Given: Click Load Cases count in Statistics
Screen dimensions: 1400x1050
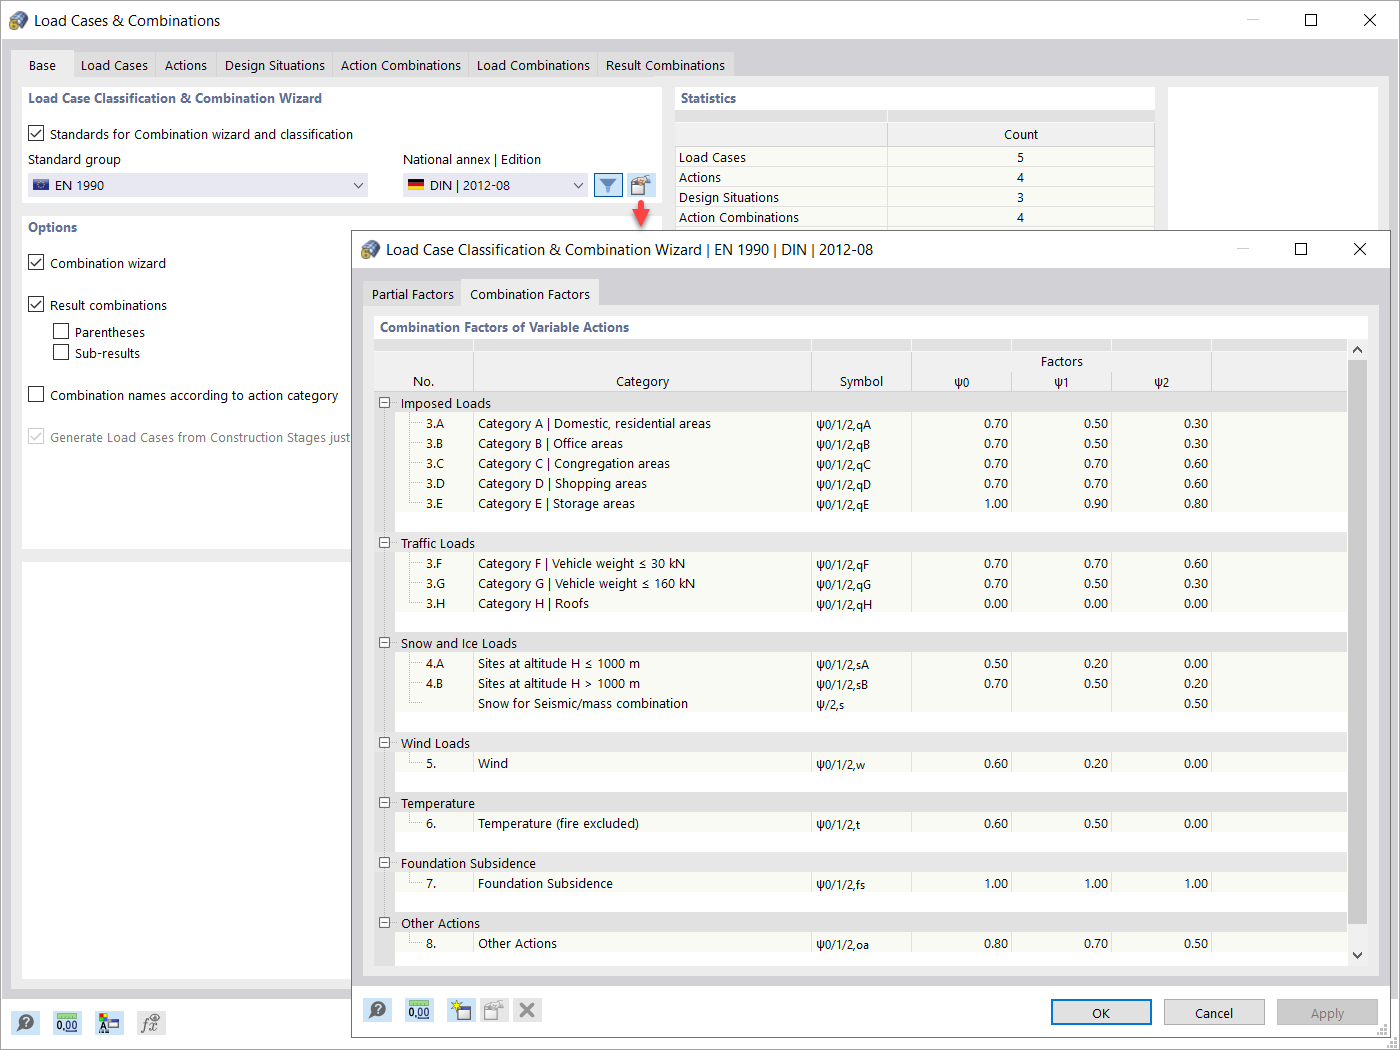Looking at the screenshot, I should point(1020,157).
